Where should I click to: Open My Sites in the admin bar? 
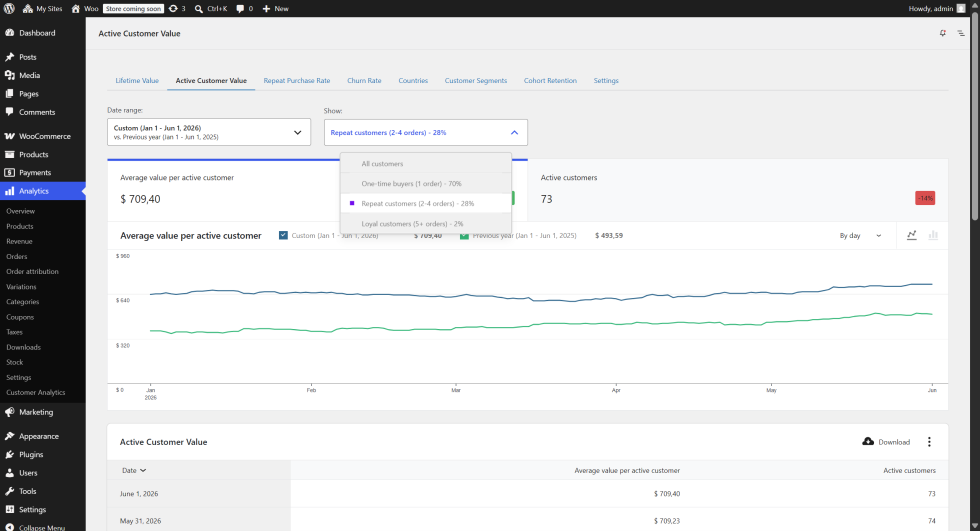pyautogui.click(x=42, y=9)
